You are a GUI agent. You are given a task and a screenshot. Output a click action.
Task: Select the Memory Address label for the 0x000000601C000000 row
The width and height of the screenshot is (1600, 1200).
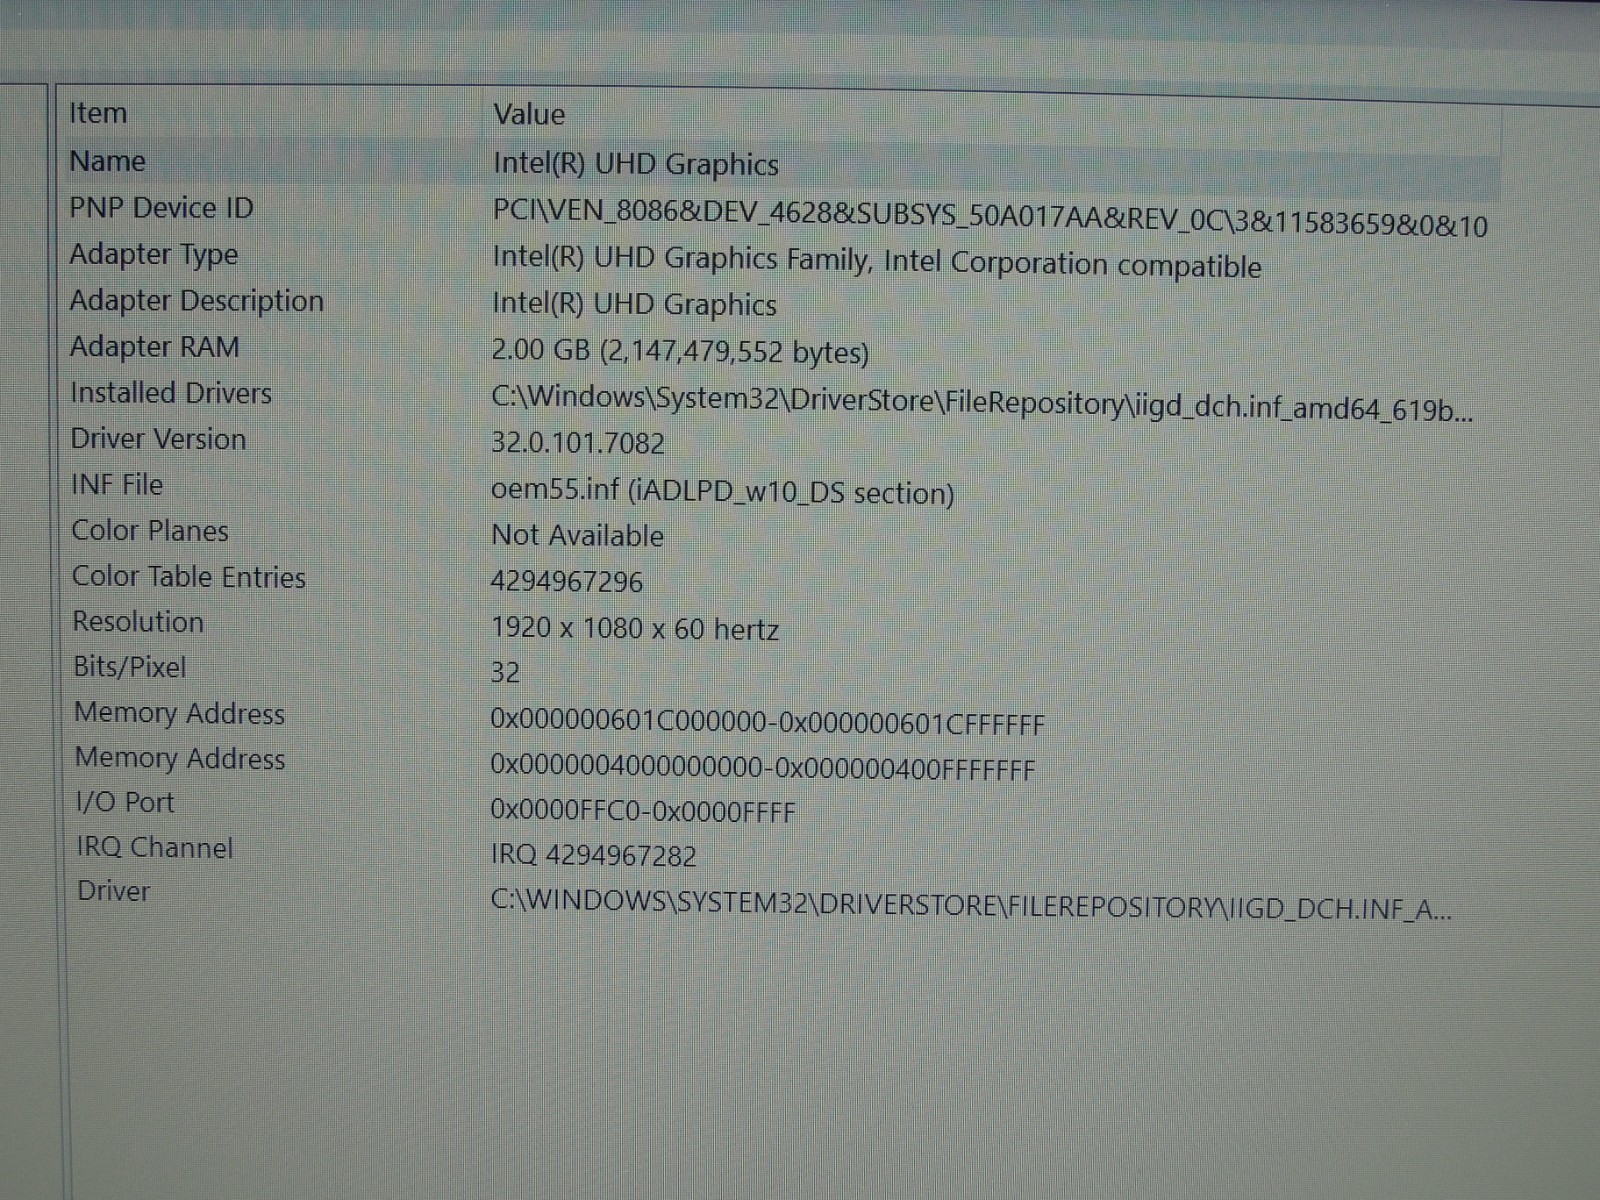(x=180, y=713)
